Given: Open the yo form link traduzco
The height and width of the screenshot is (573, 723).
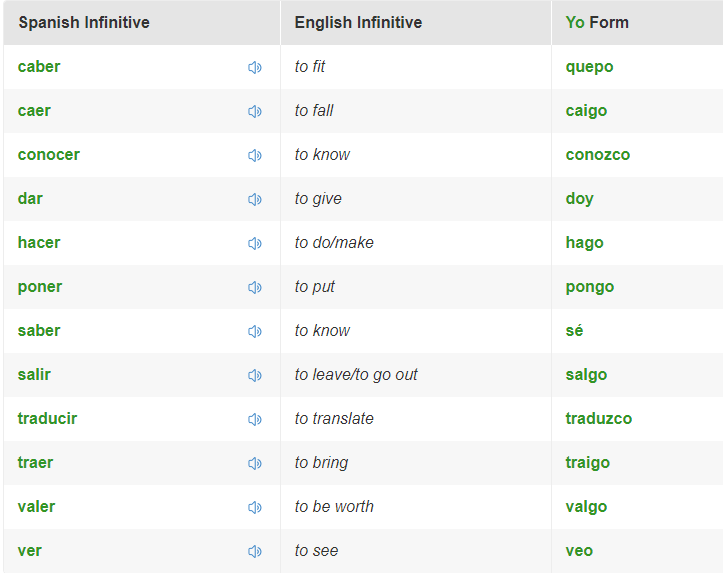Looking at the screenshot, I should pyautogui.click(x=598, y=419).
